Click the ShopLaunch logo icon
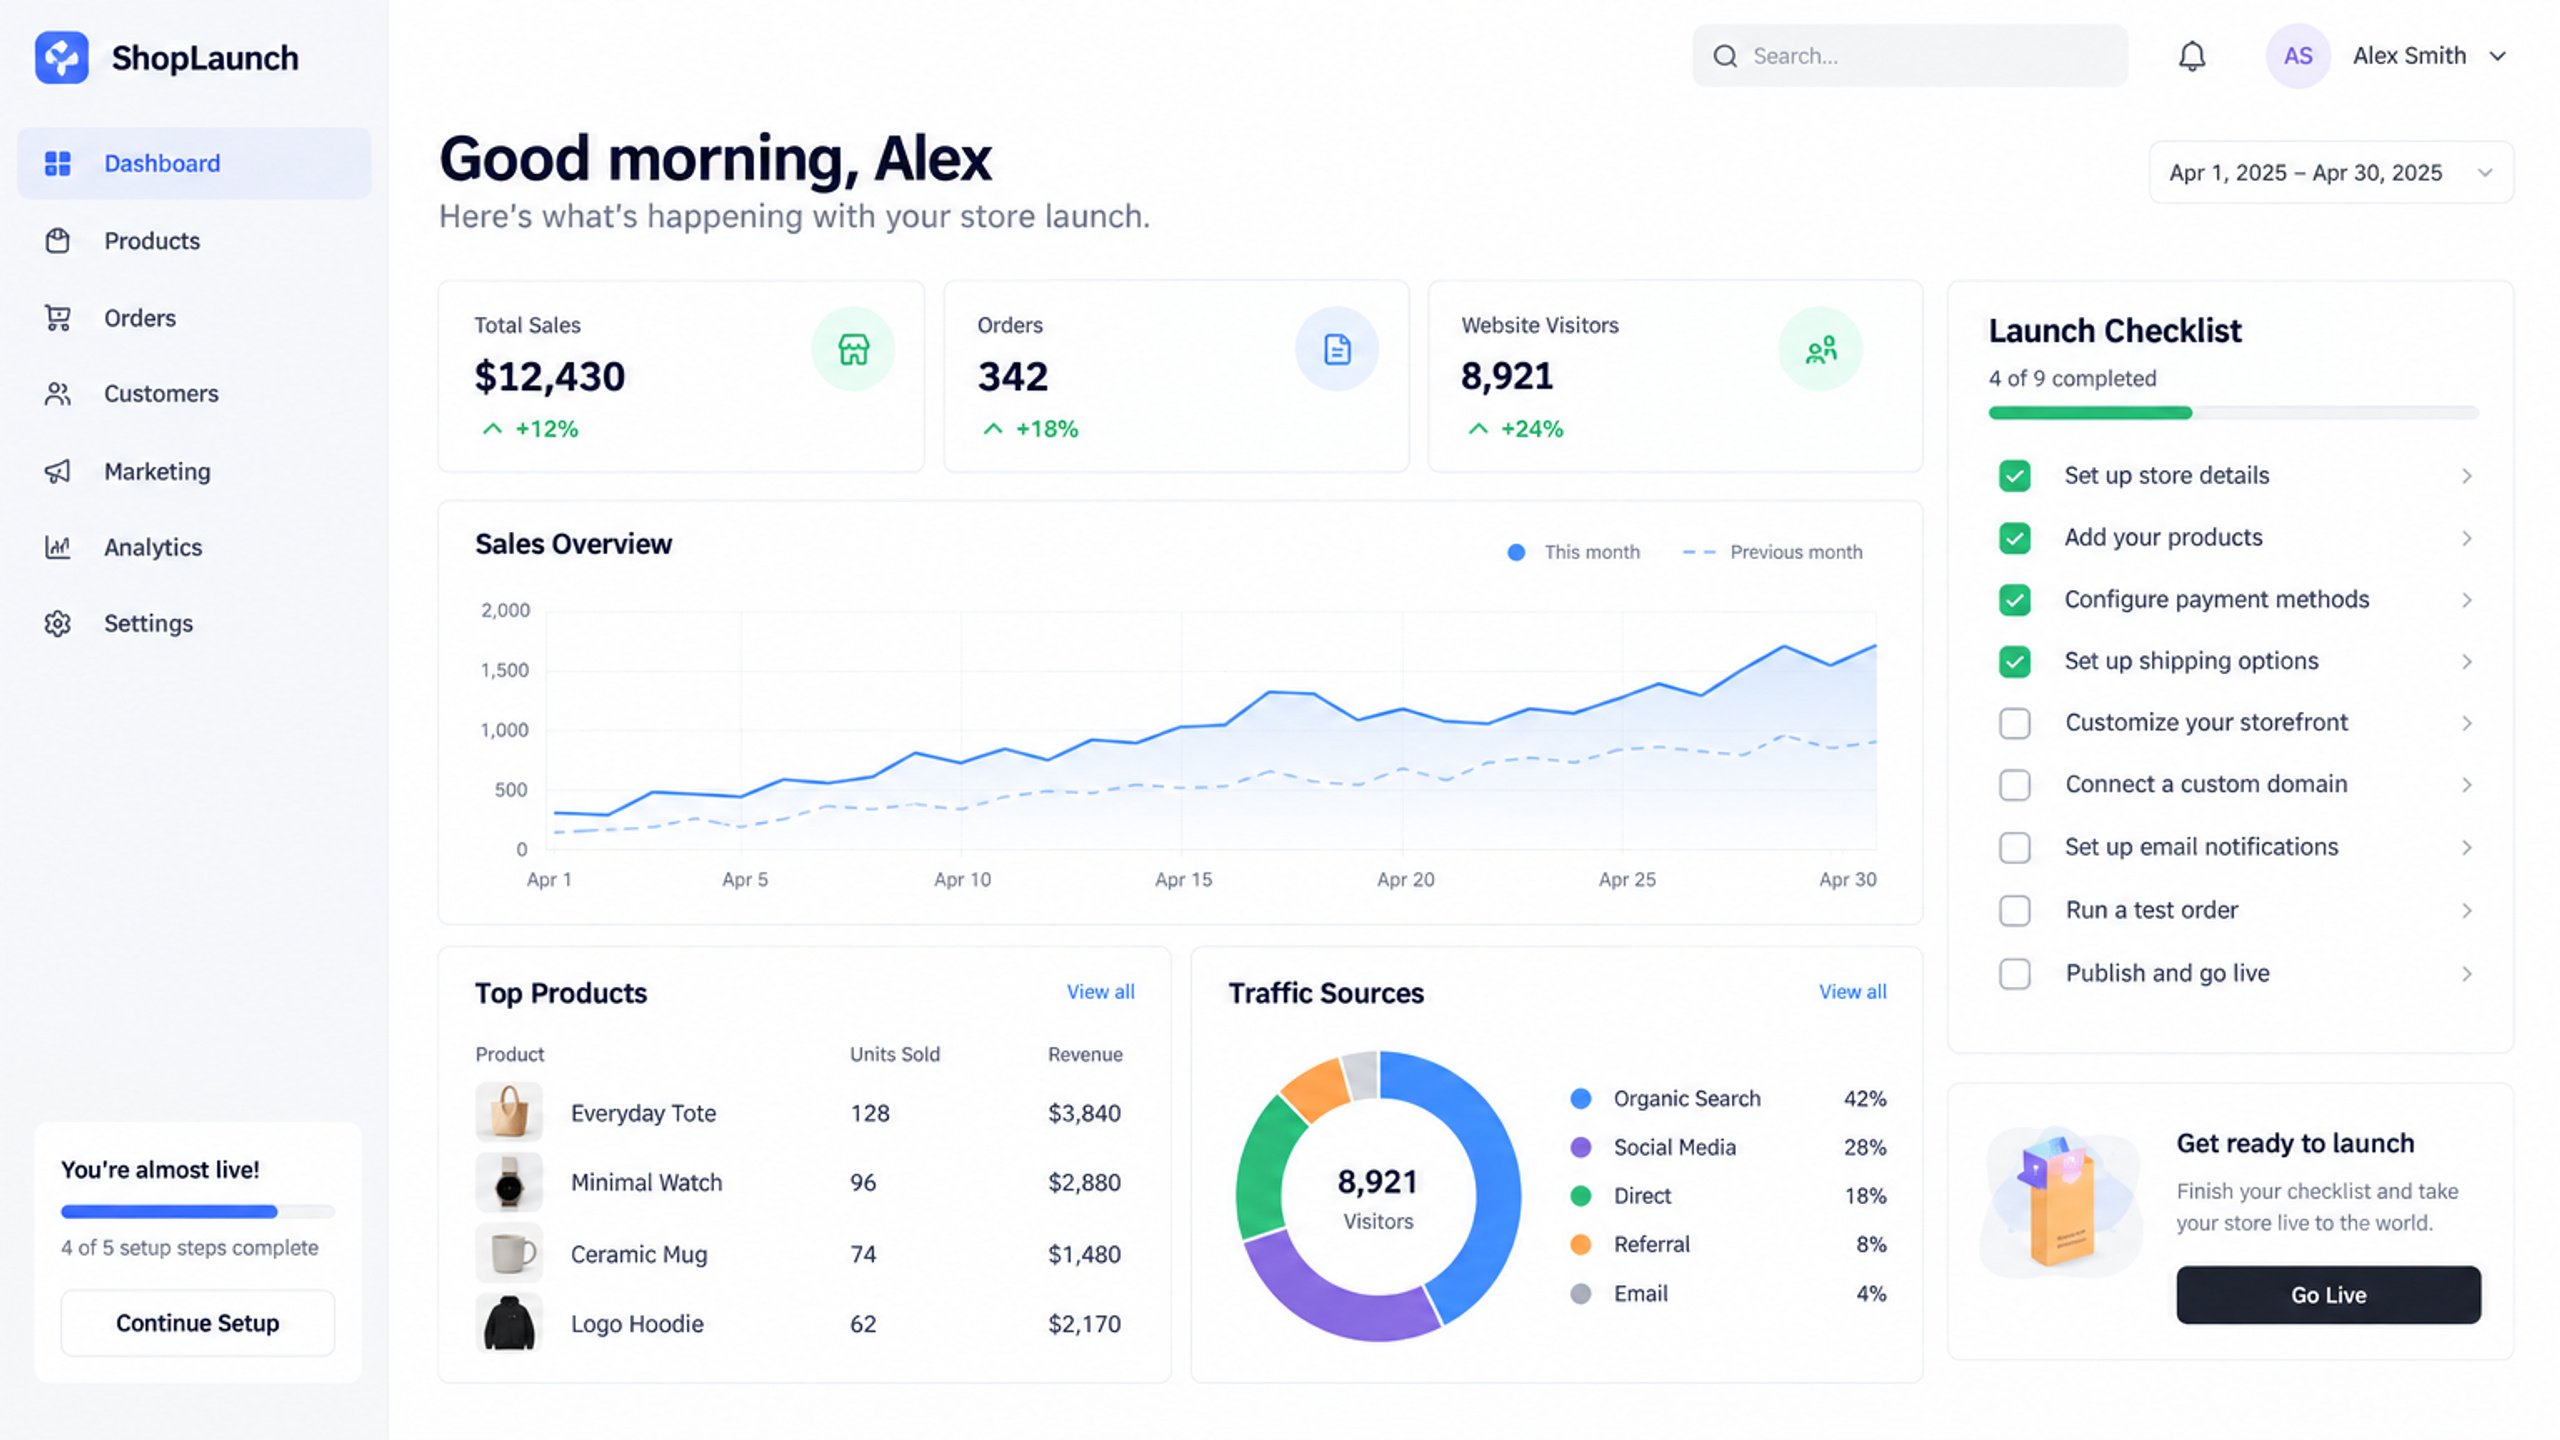 [62, 57]
